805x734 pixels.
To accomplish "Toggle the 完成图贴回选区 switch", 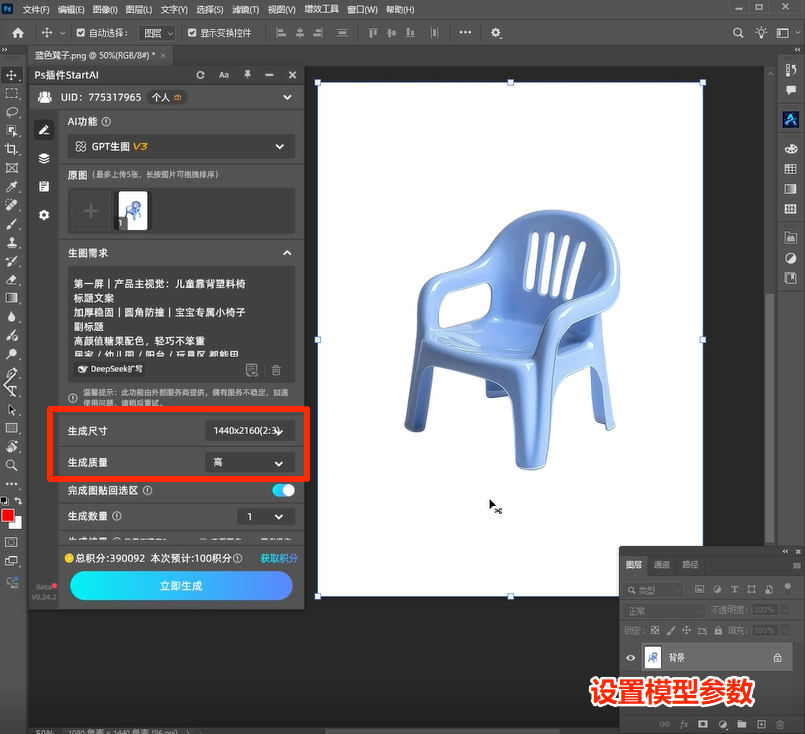I will tap(283, 490).
